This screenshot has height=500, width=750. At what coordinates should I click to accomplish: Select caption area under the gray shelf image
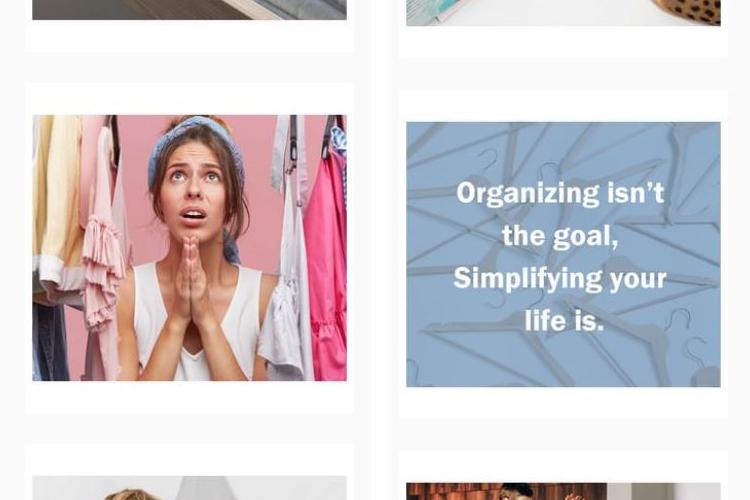click(x=189, y=35)
